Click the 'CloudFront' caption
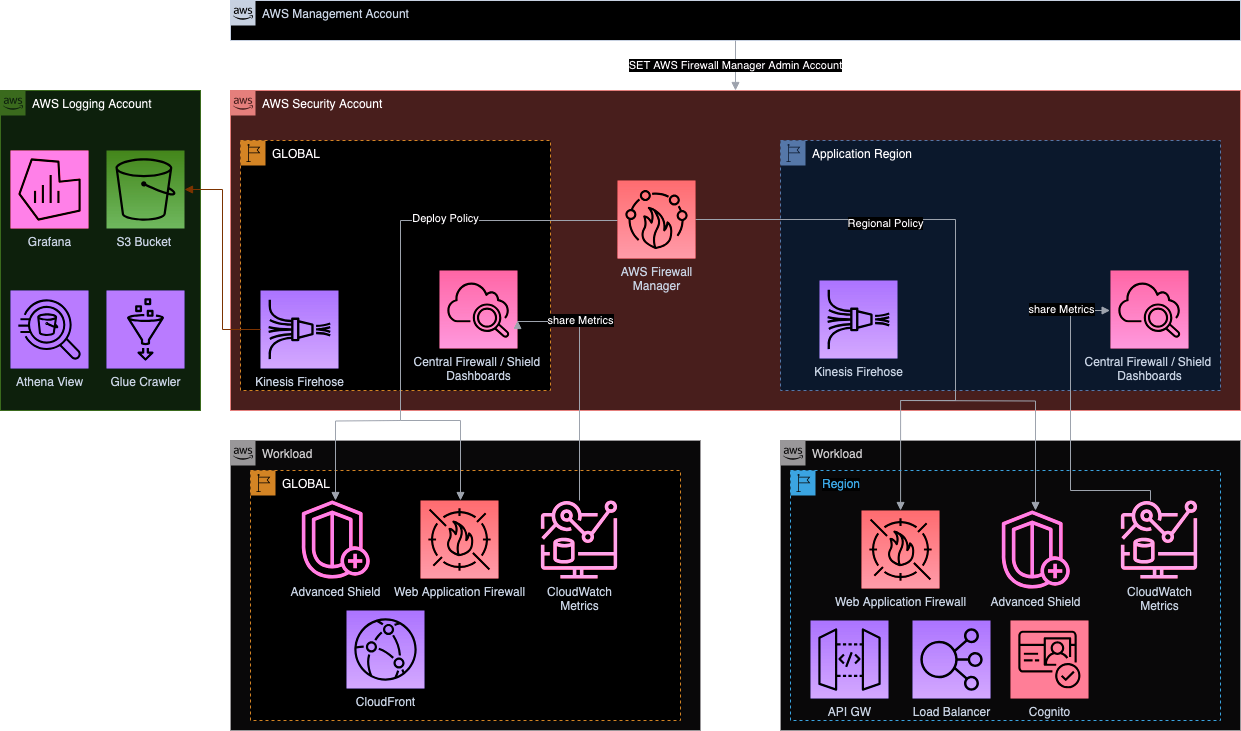The width and height of the screenshot is (1241, 731). [385, 702]
